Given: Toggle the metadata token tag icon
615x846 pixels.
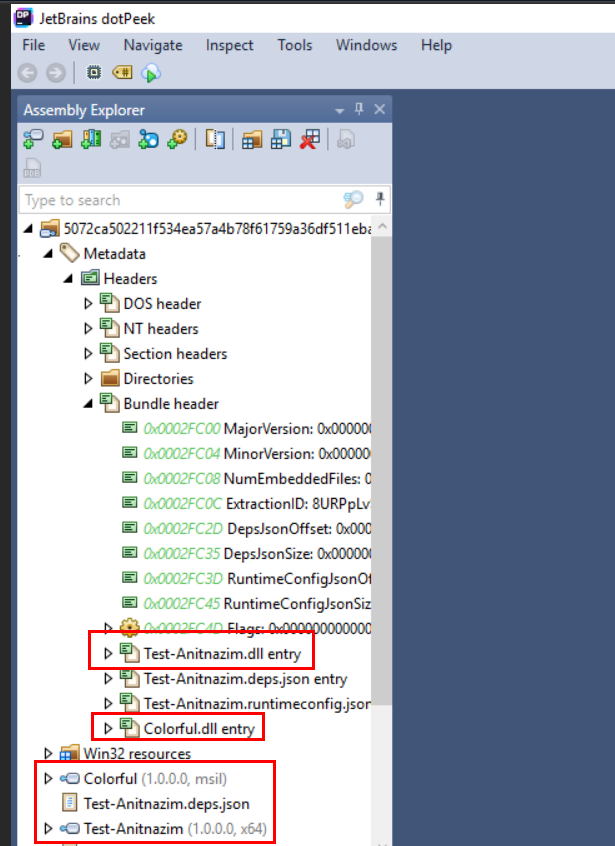Looking at the screenshot, I should (x=122, y=72).
